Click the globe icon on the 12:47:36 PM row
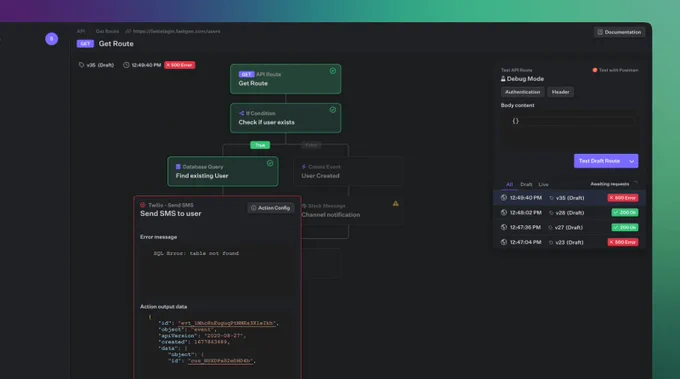 point(503,227)
